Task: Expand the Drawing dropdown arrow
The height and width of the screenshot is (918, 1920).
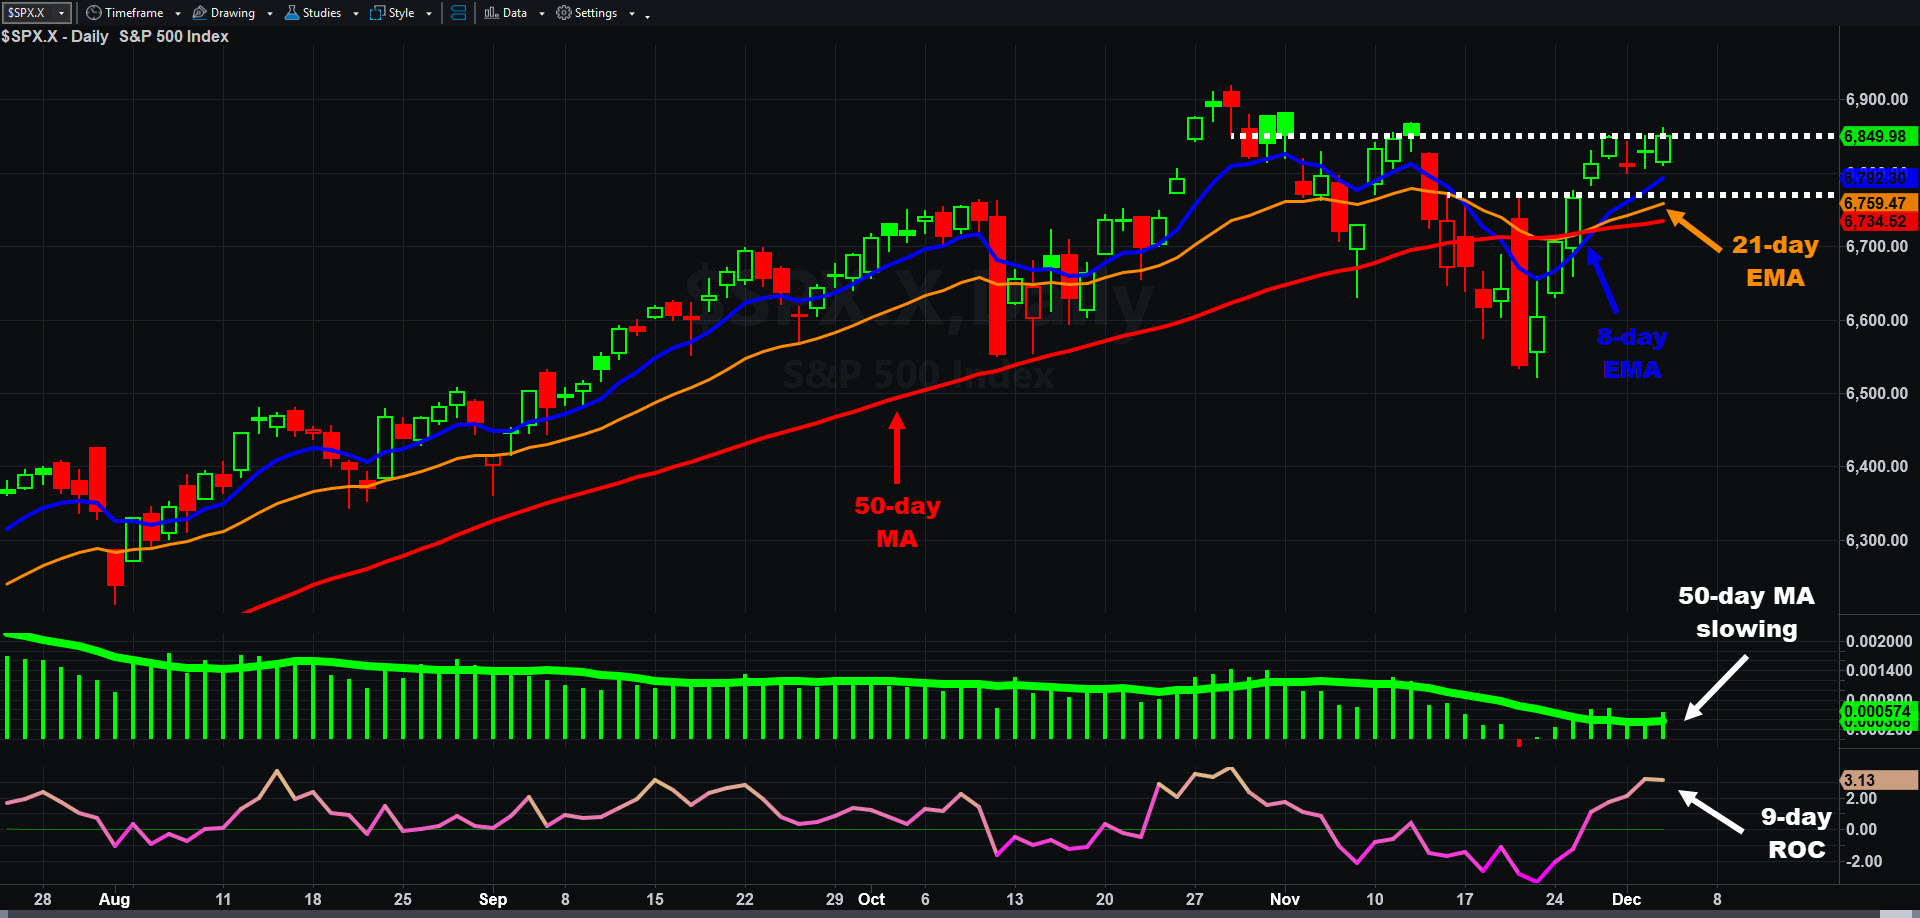Action: tap(270, 14)
